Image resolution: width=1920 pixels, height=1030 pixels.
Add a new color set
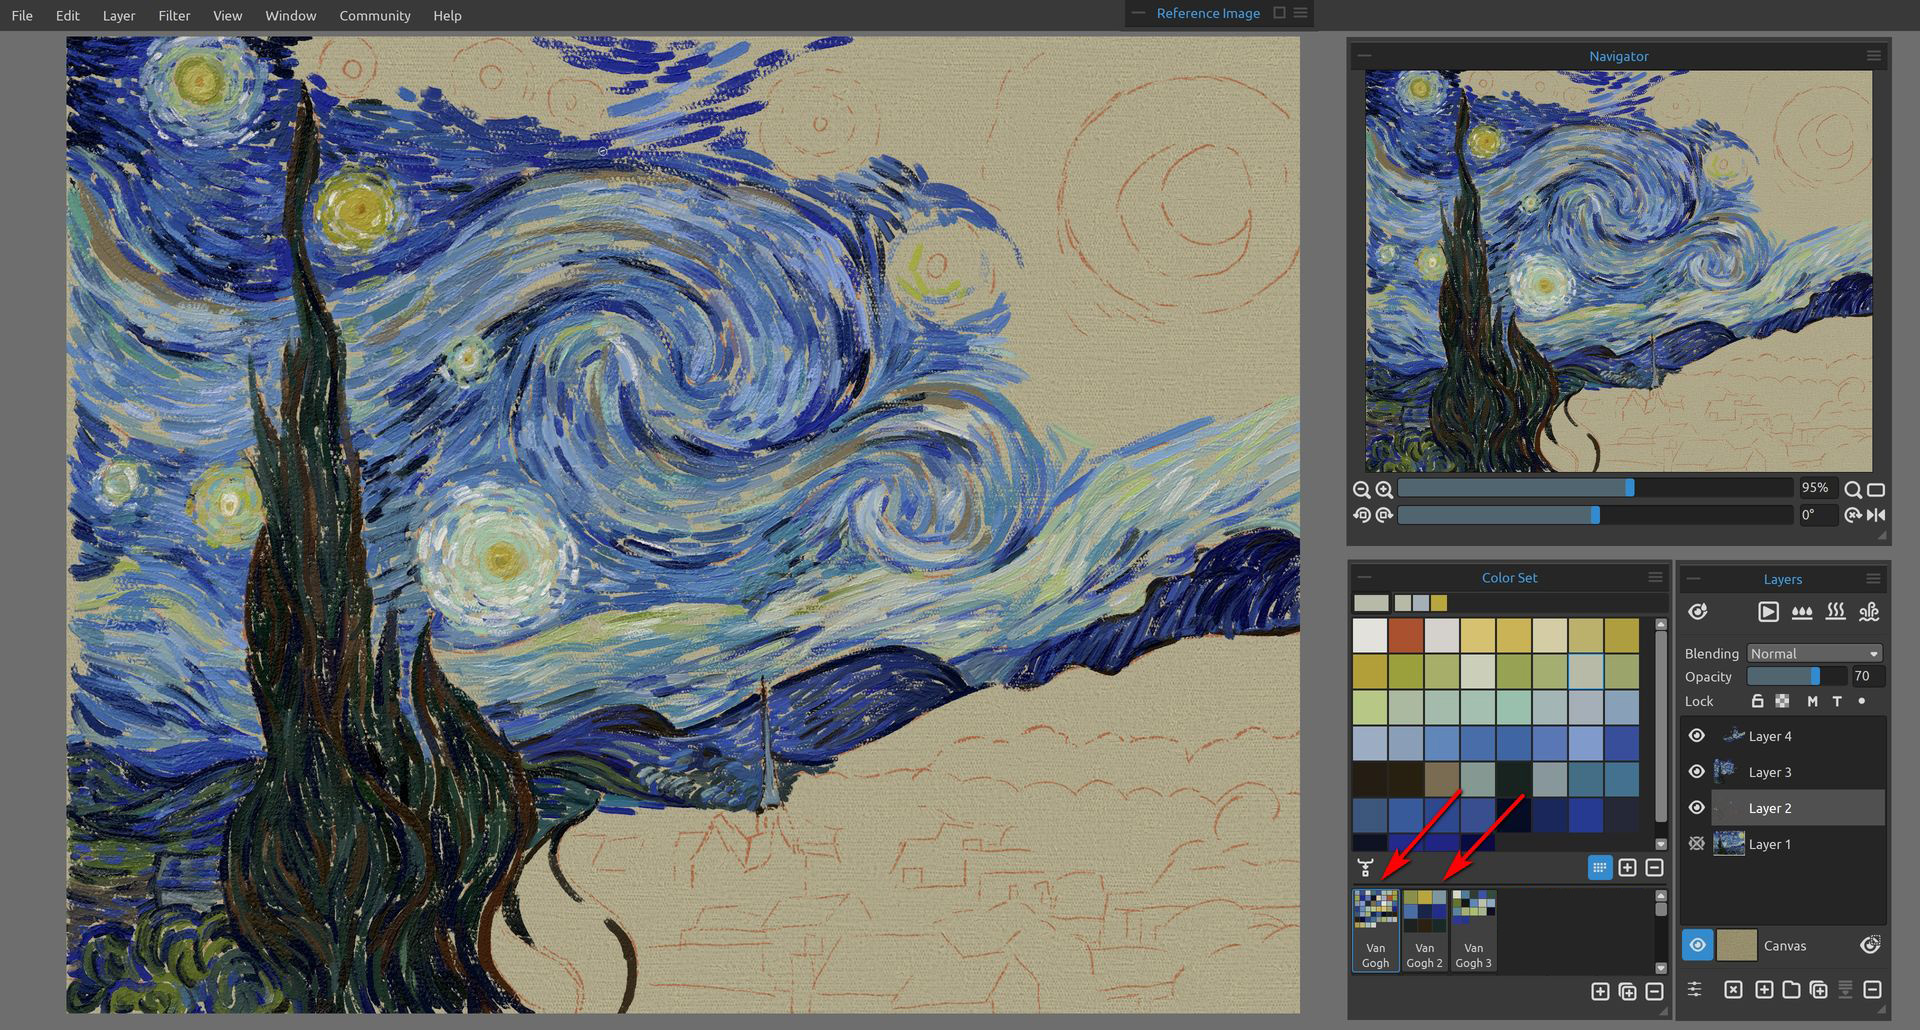[x=1600, y=991]
